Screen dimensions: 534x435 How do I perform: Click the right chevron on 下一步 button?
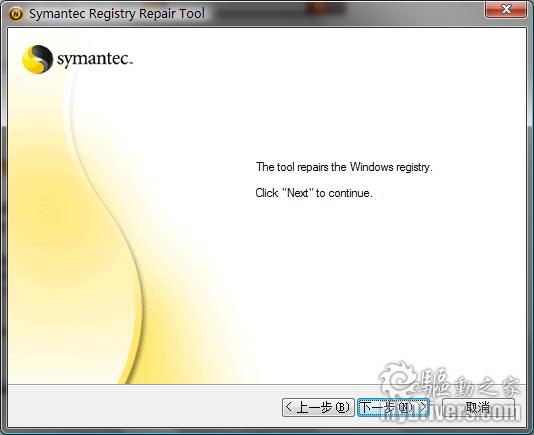pyautogui.click(x=423, y=407)
